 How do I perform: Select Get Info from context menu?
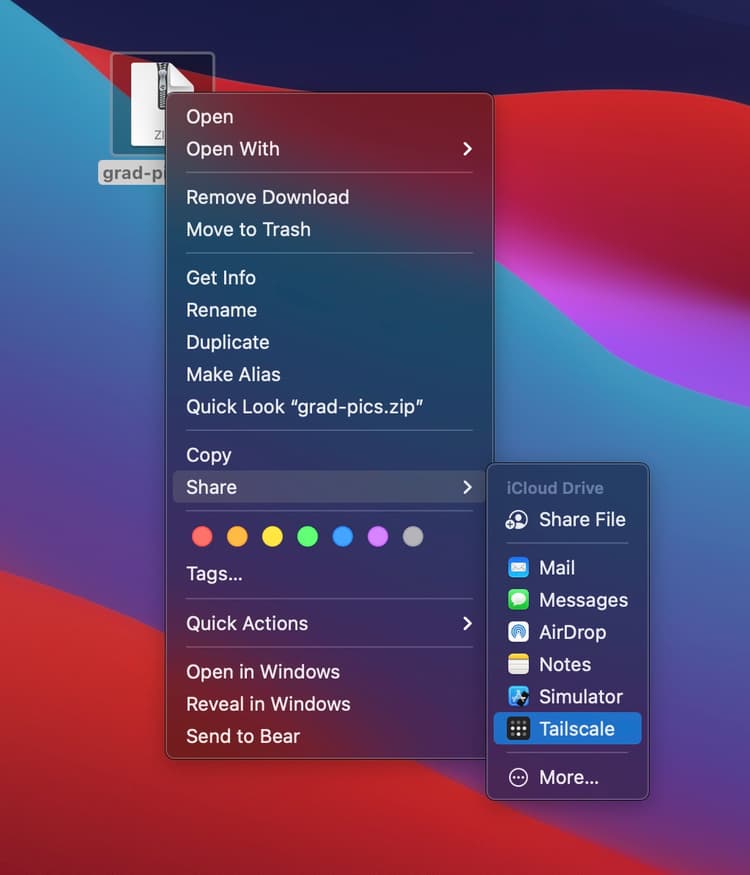pyautogui.click(x=221, y=278)
